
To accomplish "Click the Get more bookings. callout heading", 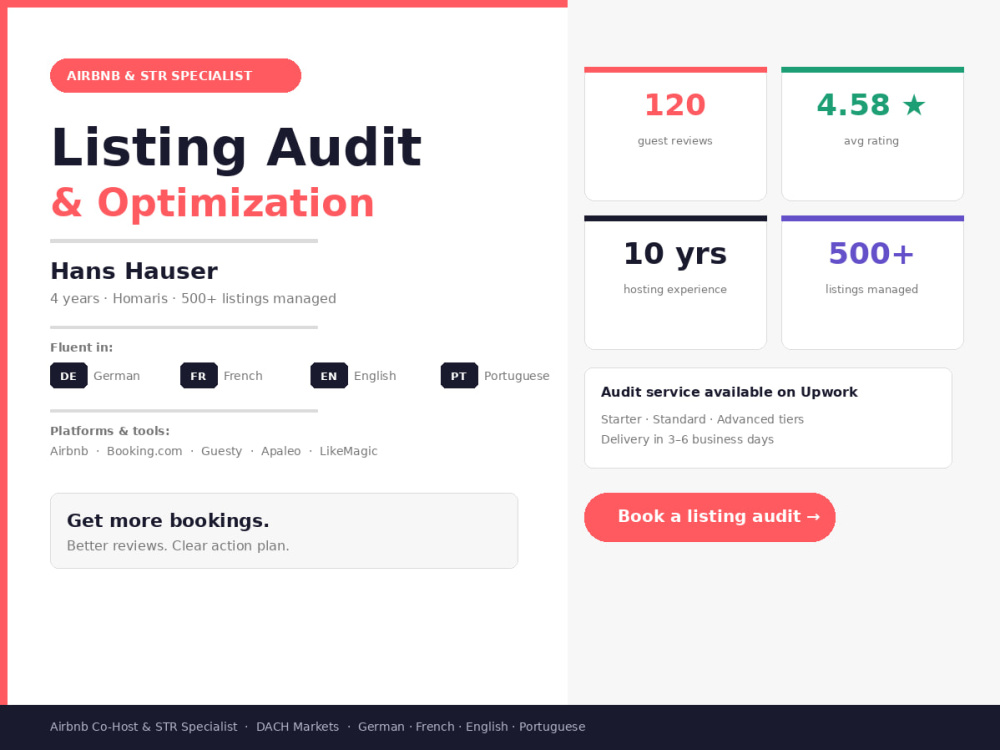I will click(x=168, y=520).
